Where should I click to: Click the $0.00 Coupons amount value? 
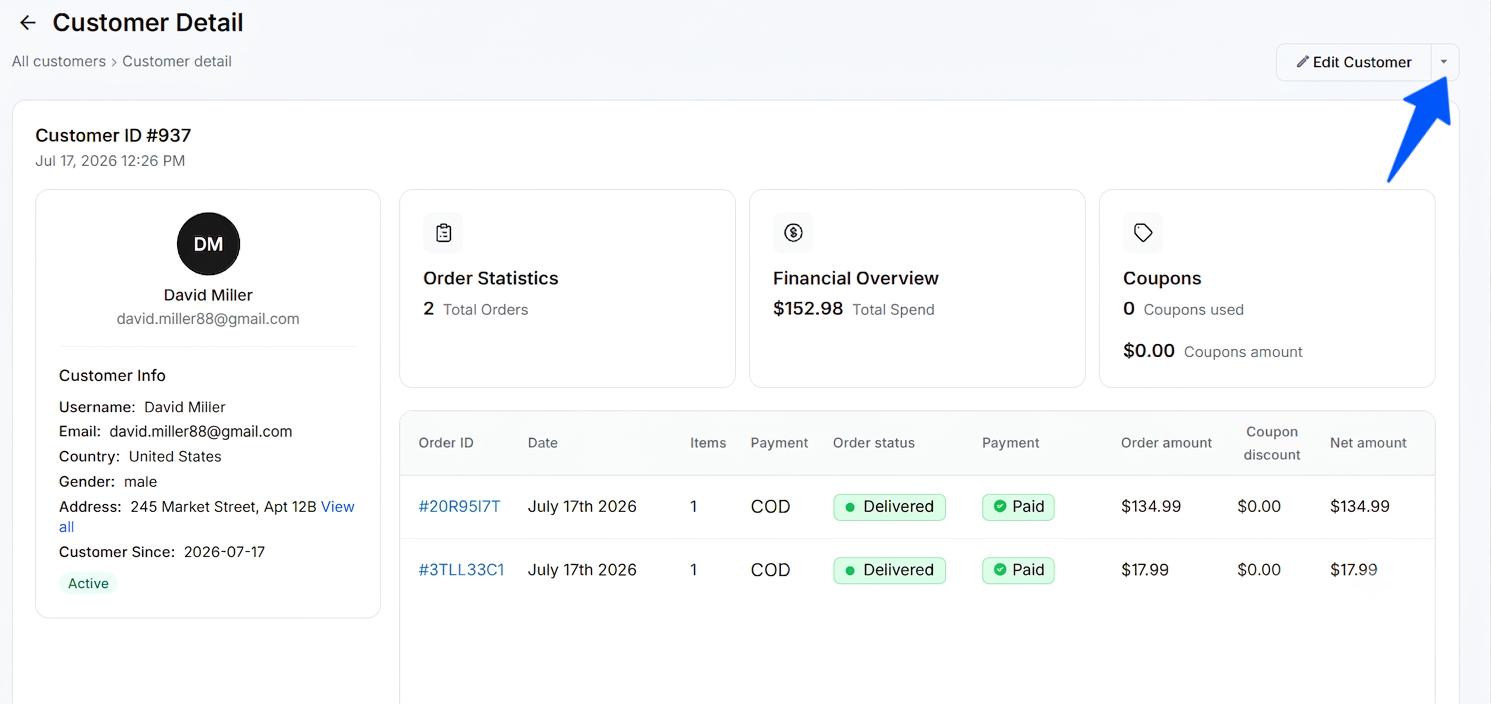(1149, 351)
